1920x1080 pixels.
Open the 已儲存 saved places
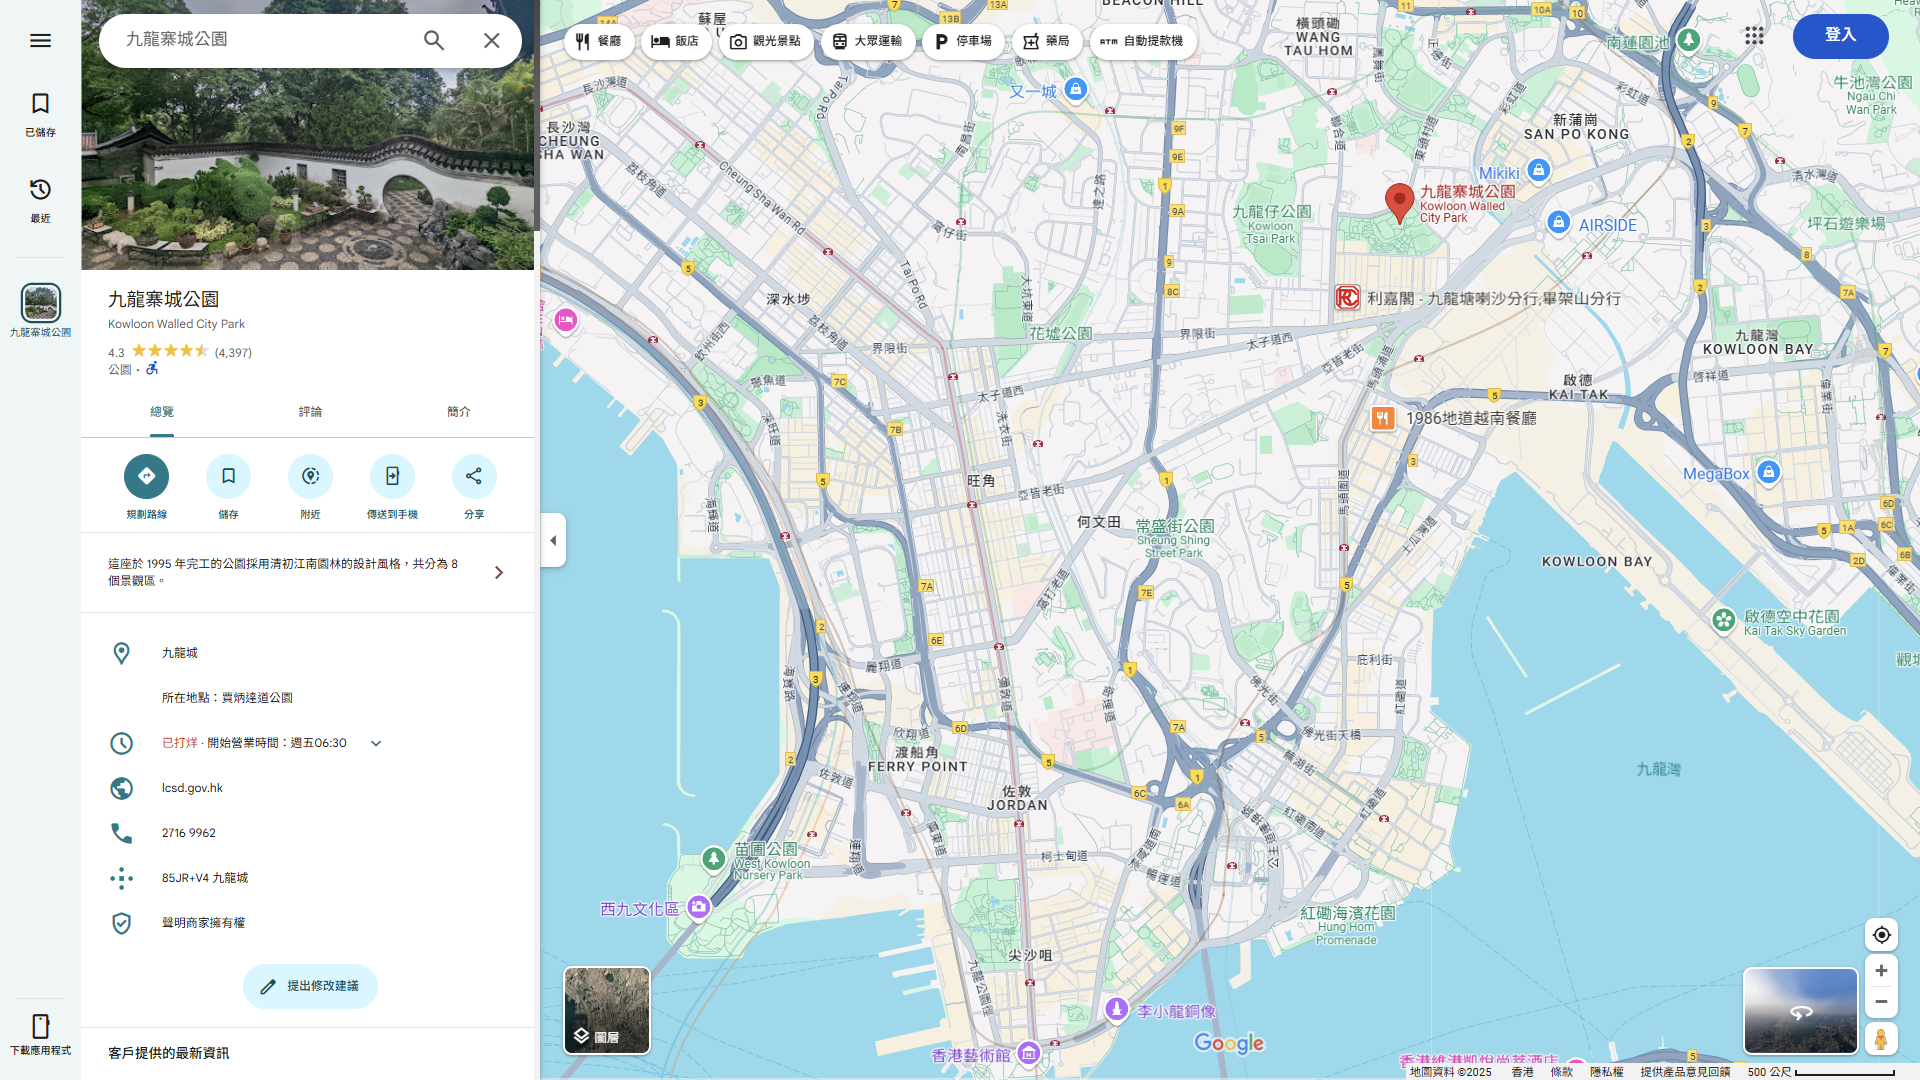click(x=40, y=114)
